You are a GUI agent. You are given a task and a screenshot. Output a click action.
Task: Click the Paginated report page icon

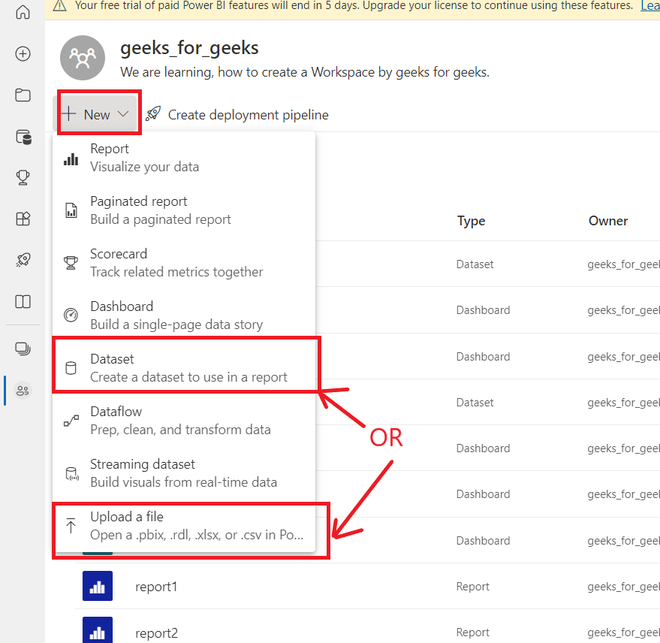(71, 210)
